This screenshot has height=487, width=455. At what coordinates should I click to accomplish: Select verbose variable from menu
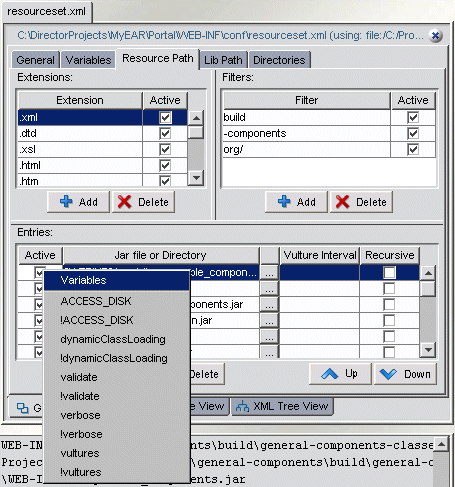(117, 415)
